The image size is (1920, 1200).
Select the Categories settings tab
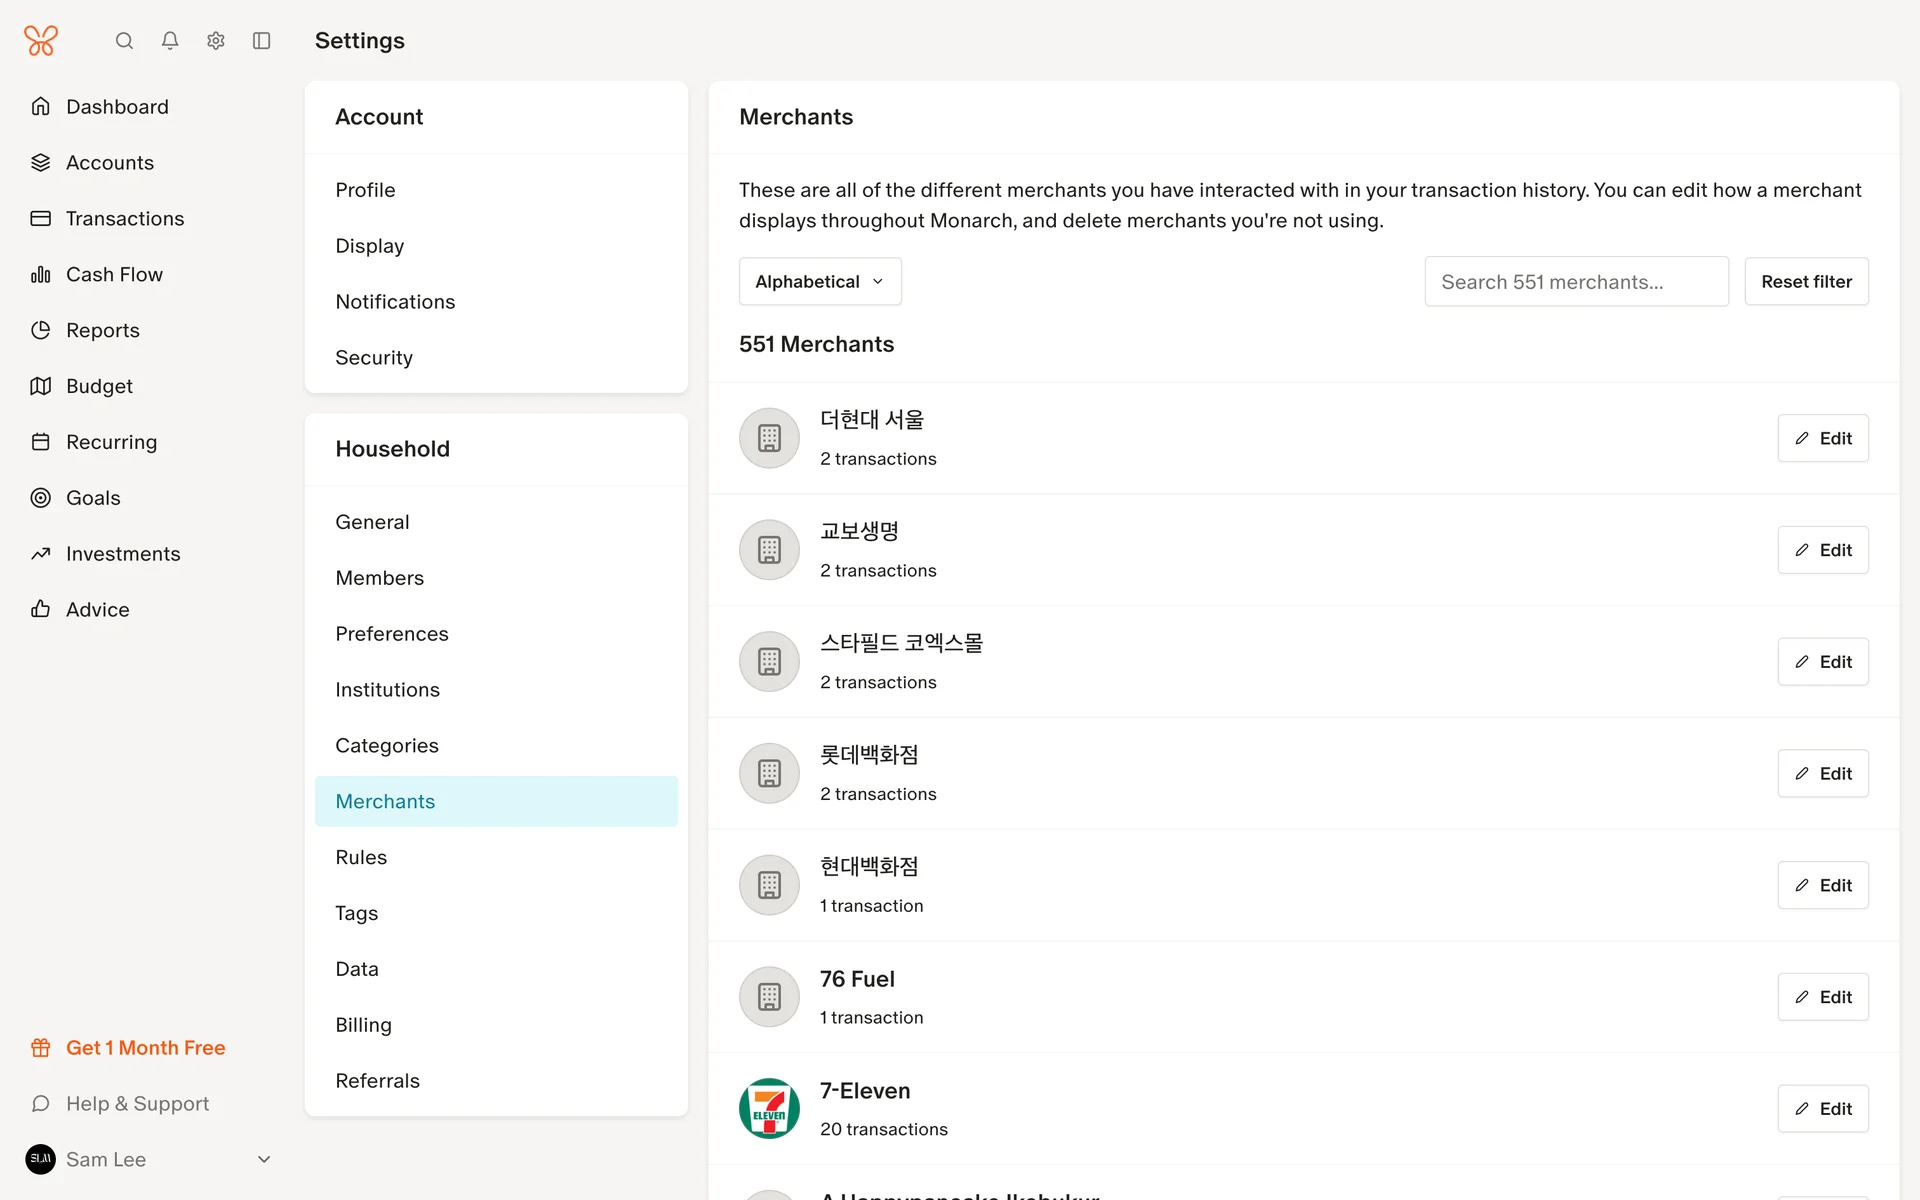[x=387, y=746]
